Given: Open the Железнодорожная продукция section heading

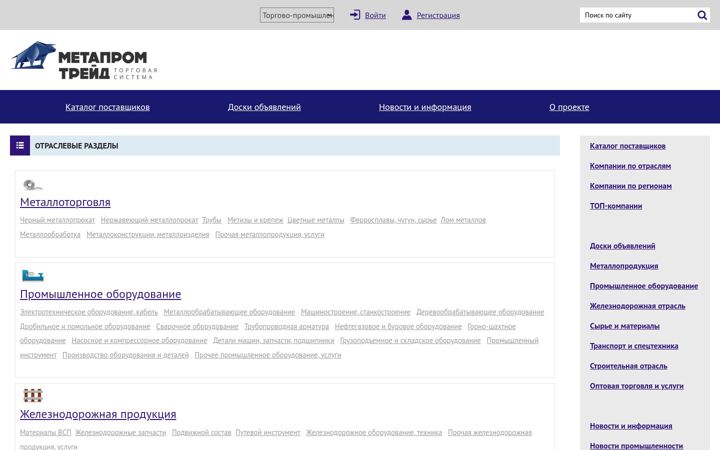Looking at the screenshot, I should click(98, 414).
